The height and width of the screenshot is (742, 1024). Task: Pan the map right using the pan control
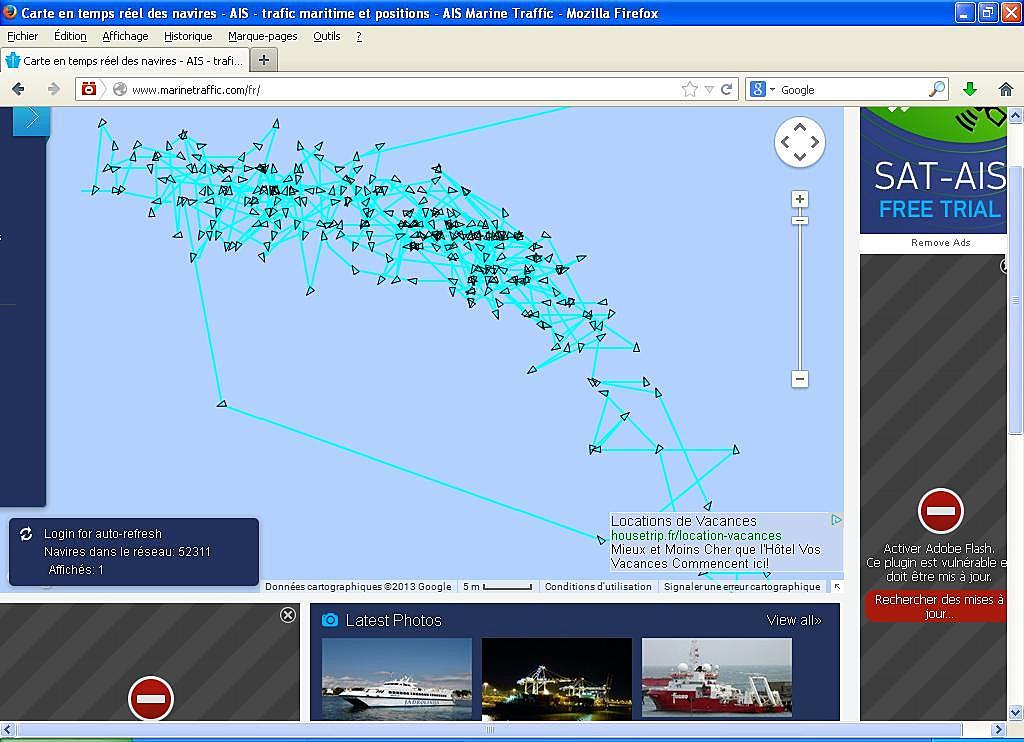[x=814, y=142]
